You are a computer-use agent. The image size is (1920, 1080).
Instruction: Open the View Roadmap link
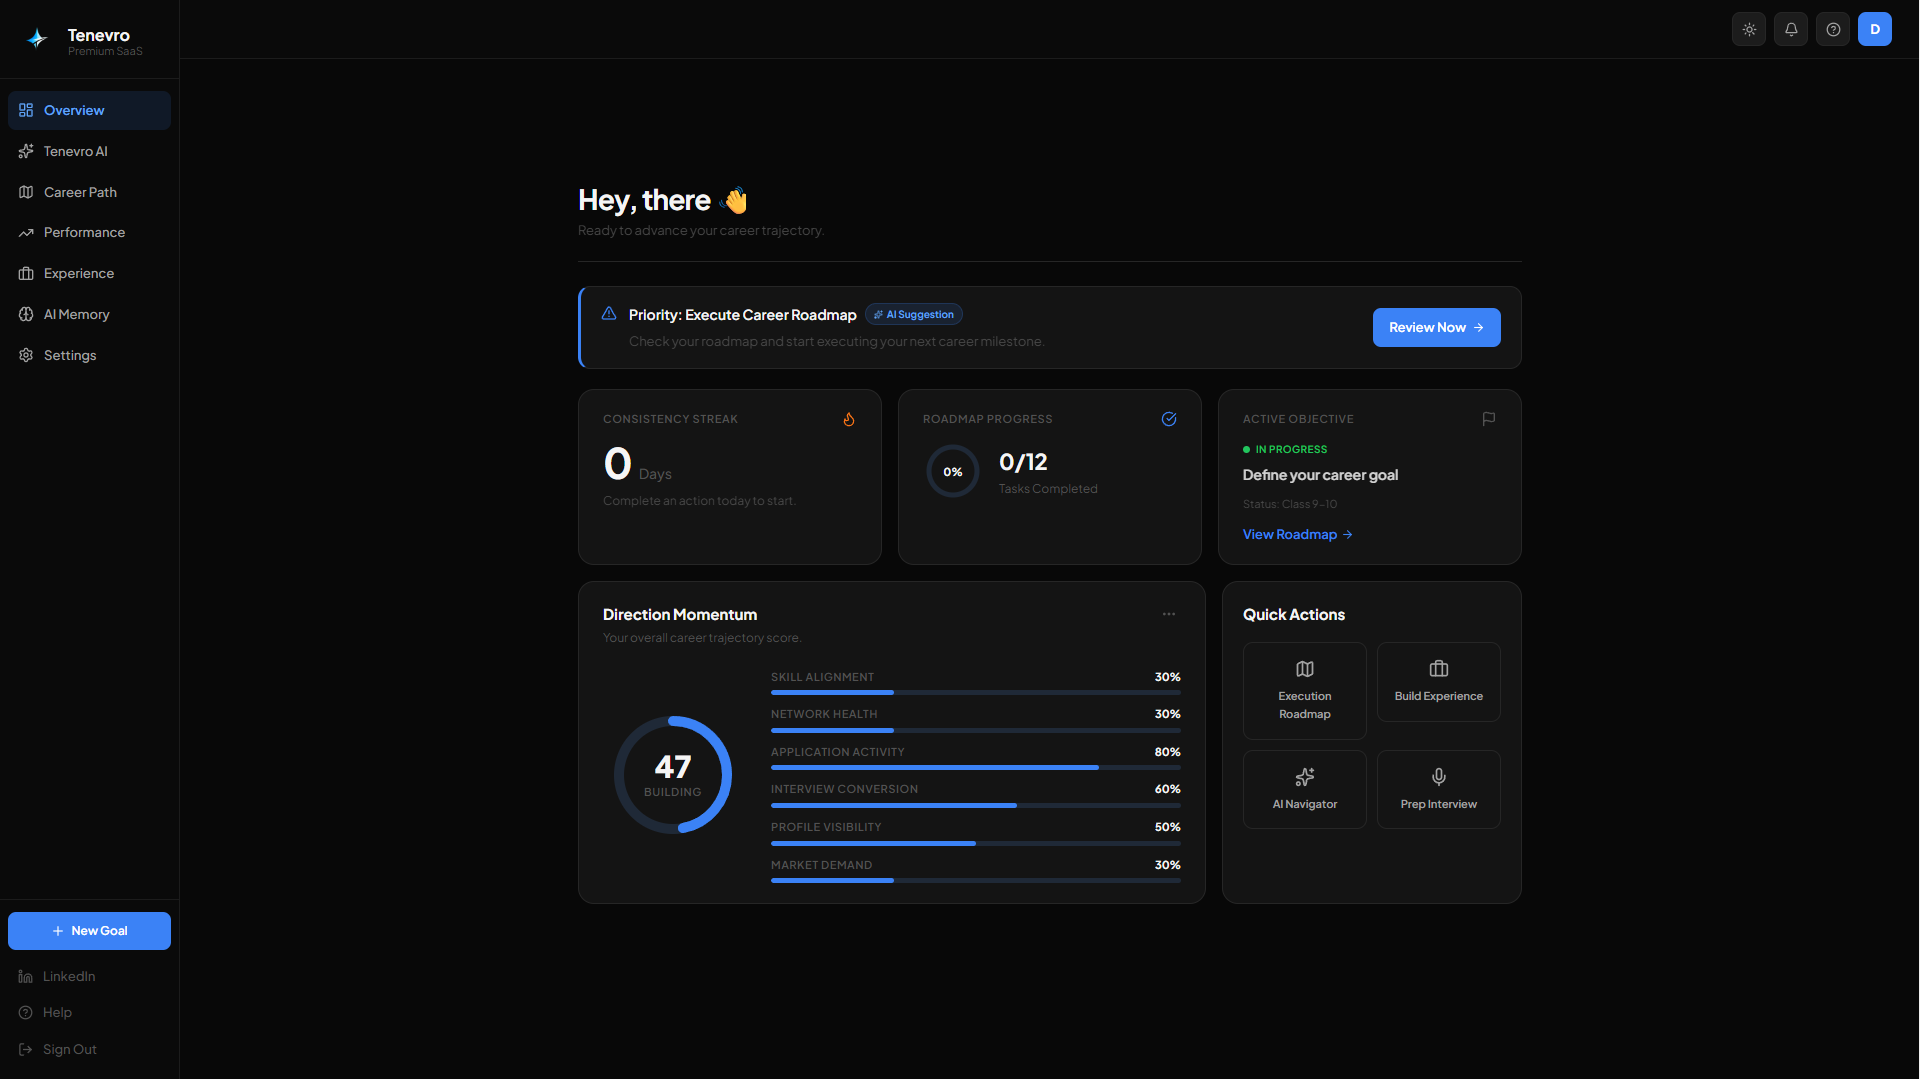pyautogui.click(x=1297, y=534)
